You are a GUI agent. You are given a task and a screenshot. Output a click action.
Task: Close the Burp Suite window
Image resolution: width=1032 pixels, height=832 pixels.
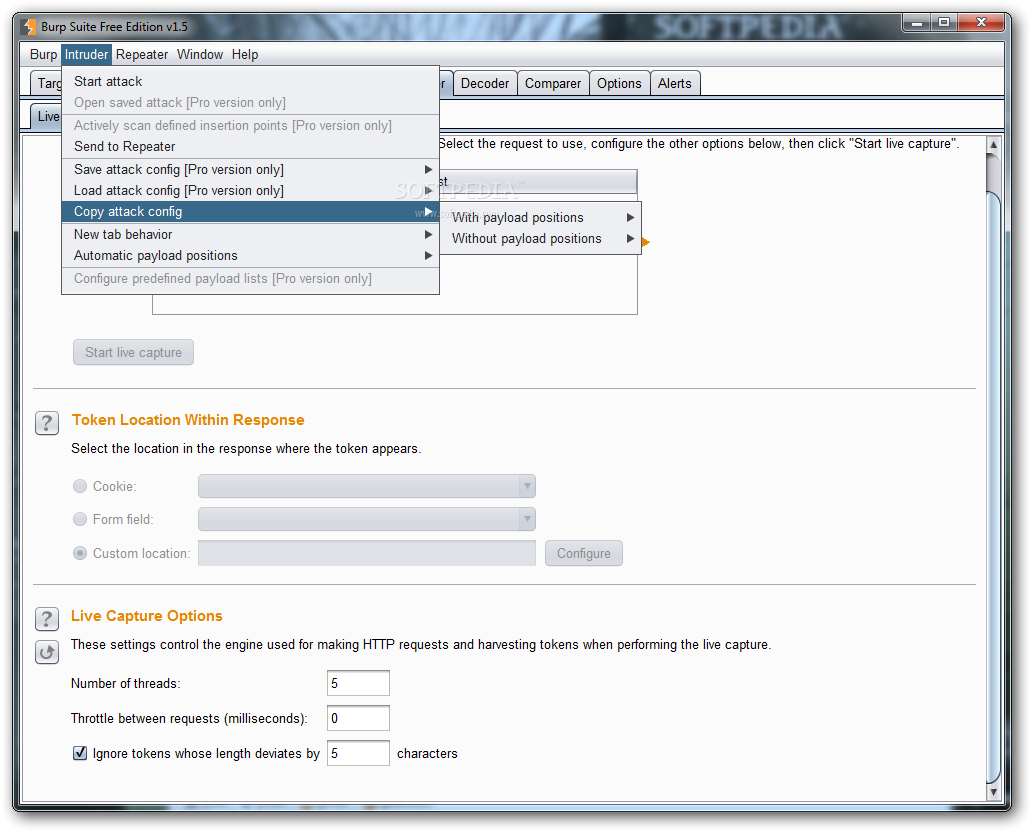click(981, 23)
